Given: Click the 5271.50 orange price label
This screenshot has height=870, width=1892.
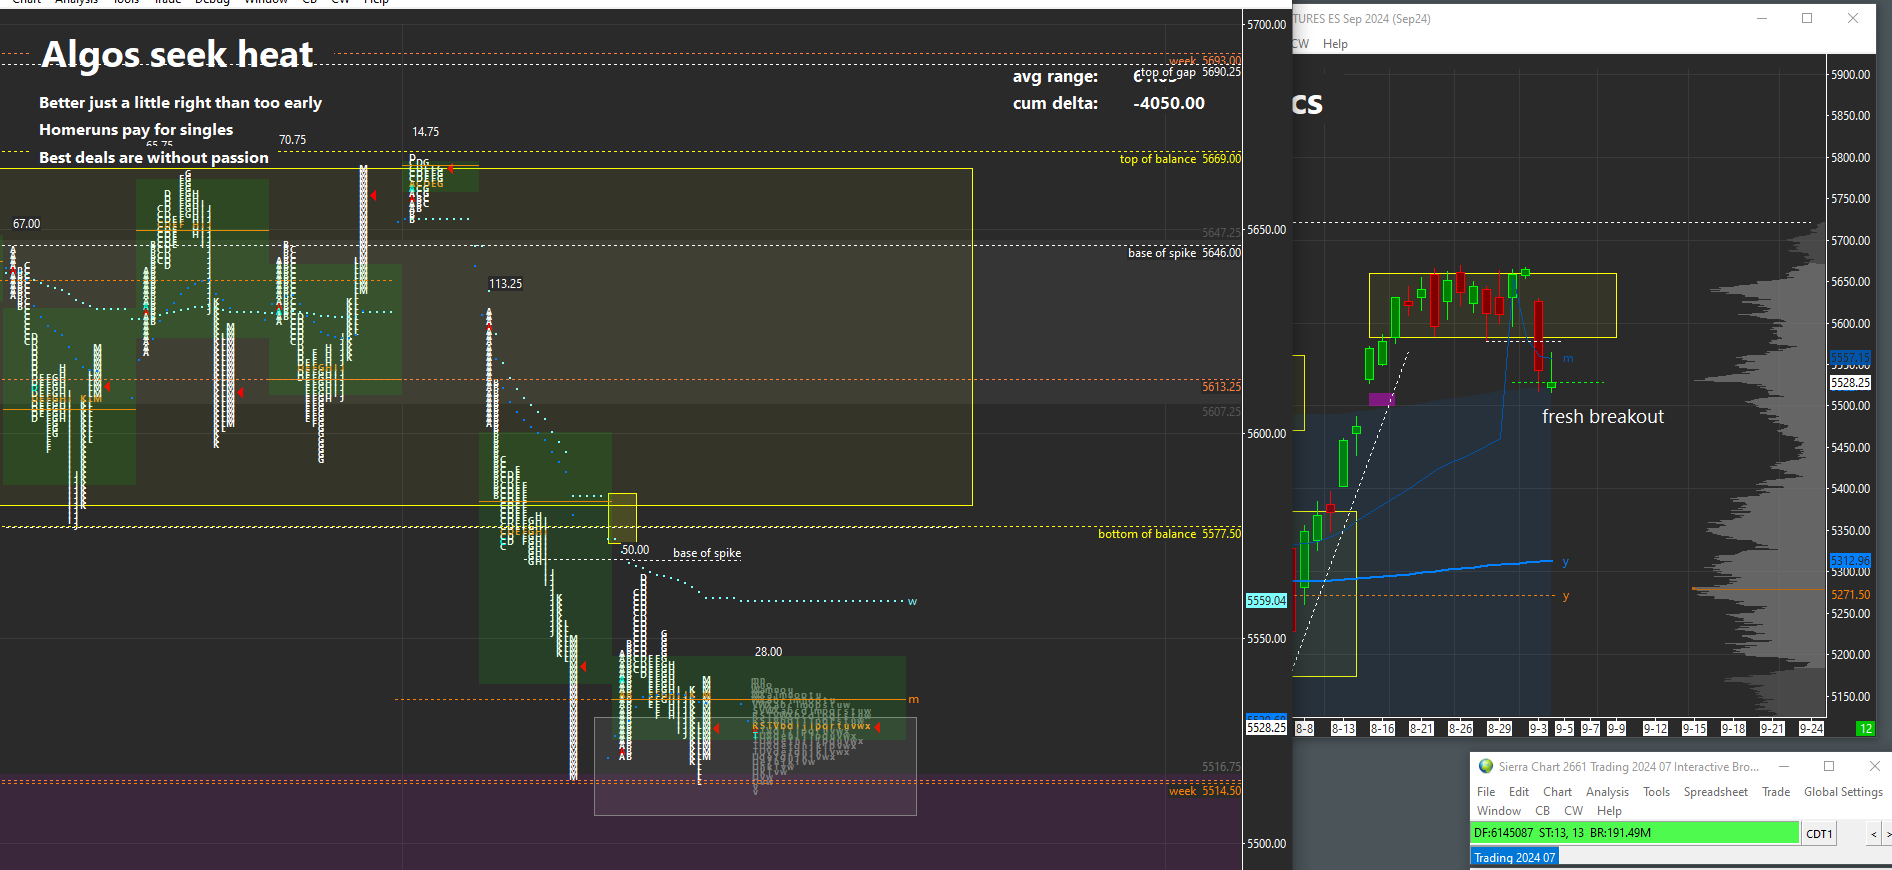Looking at the screenshot, I should pyautogui.click(x=1850, y=595).
